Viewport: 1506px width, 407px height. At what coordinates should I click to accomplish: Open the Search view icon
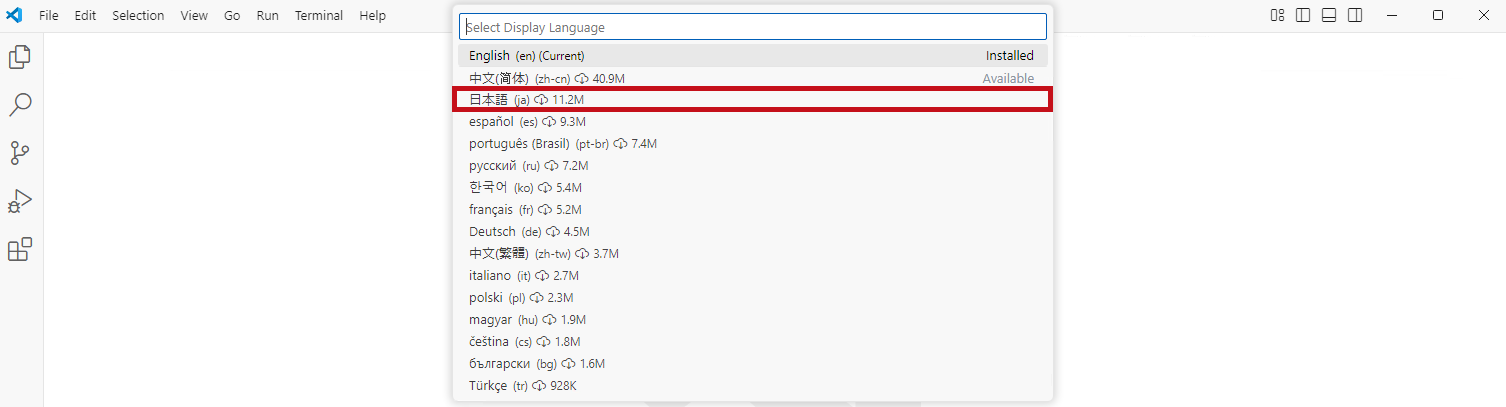point(20,105)
